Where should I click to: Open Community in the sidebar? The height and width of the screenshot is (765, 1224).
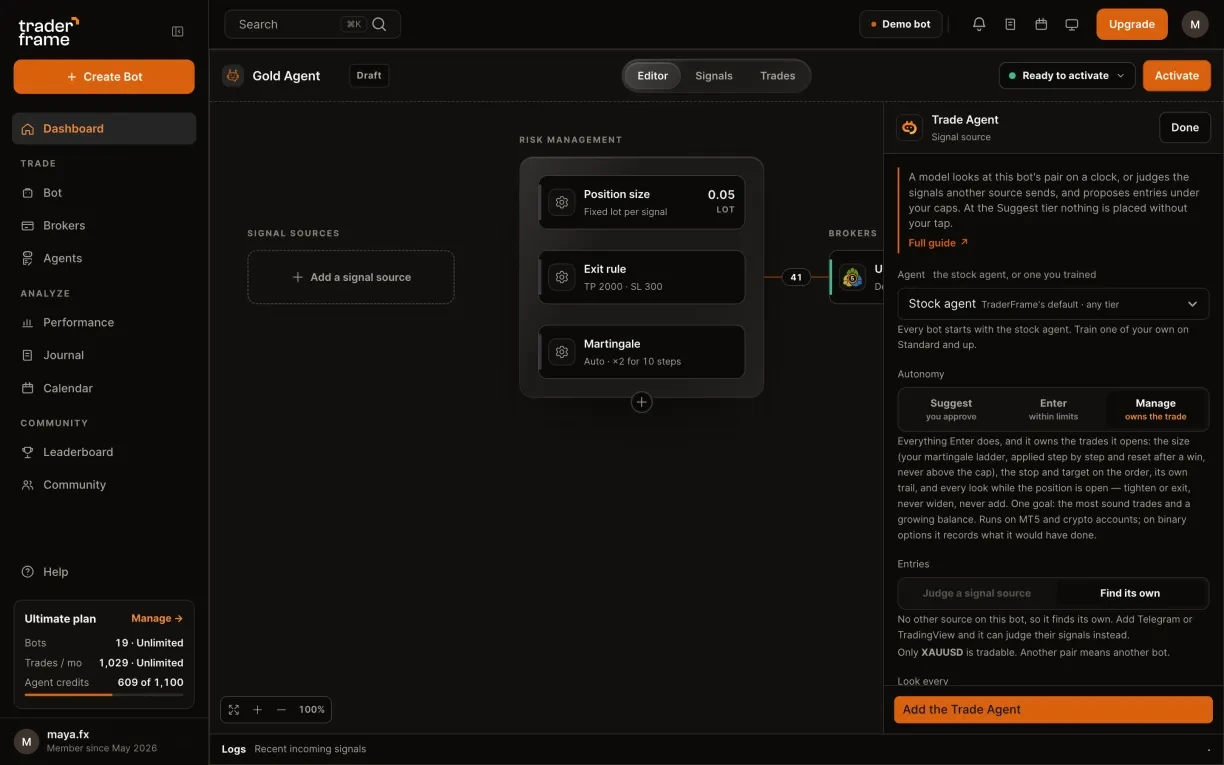click(104, 485)
